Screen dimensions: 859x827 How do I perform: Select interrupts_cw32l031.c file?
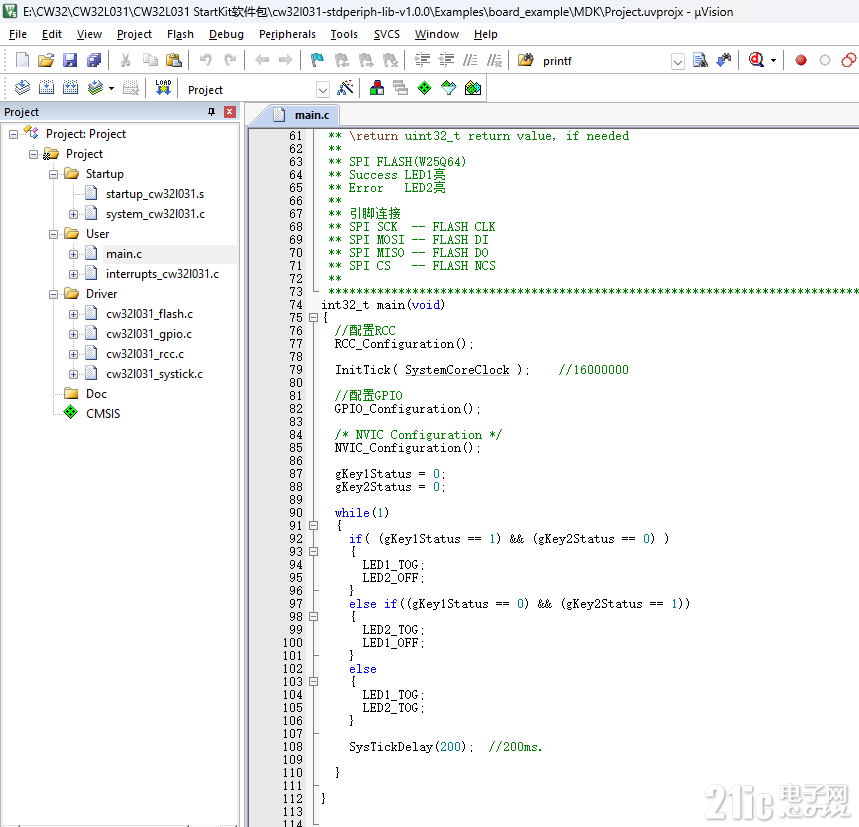162,274
